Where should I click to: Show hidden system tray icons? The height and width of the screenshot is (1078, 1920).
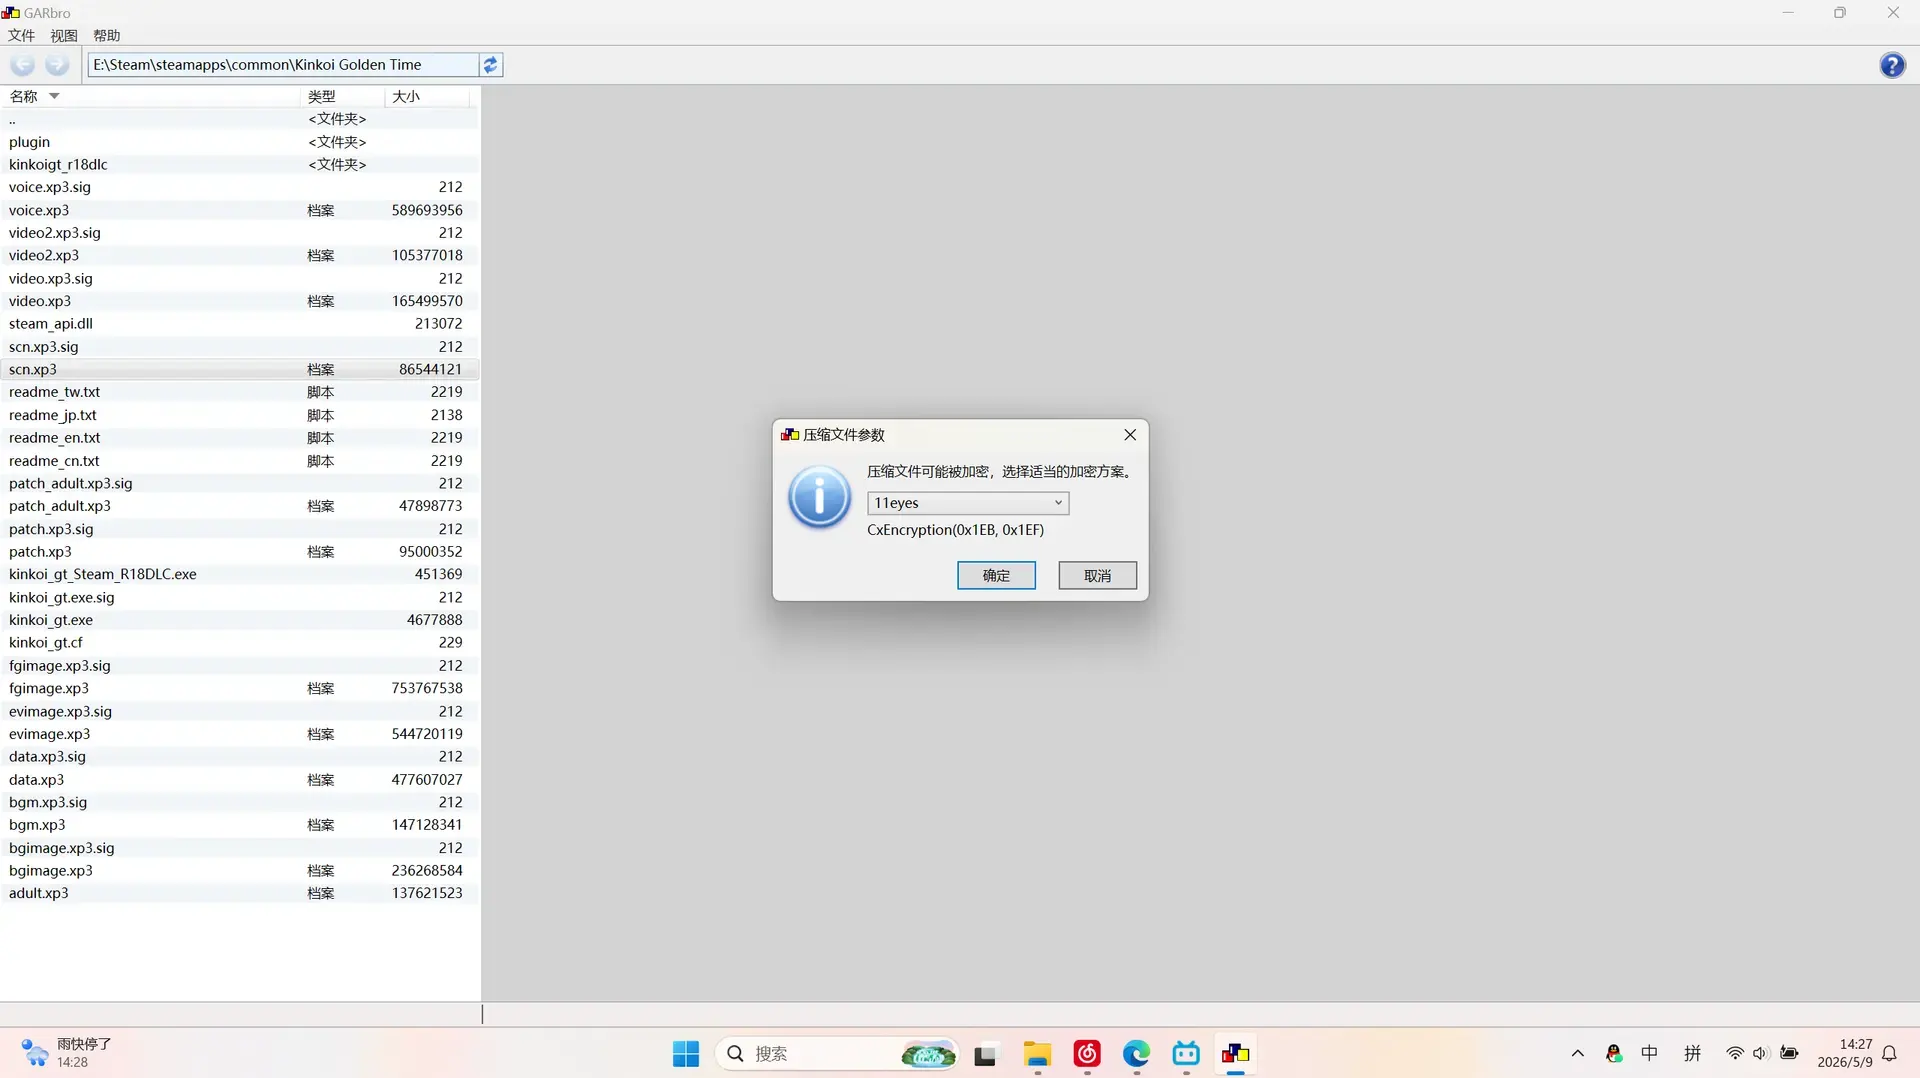(x=1577, y=1054)
